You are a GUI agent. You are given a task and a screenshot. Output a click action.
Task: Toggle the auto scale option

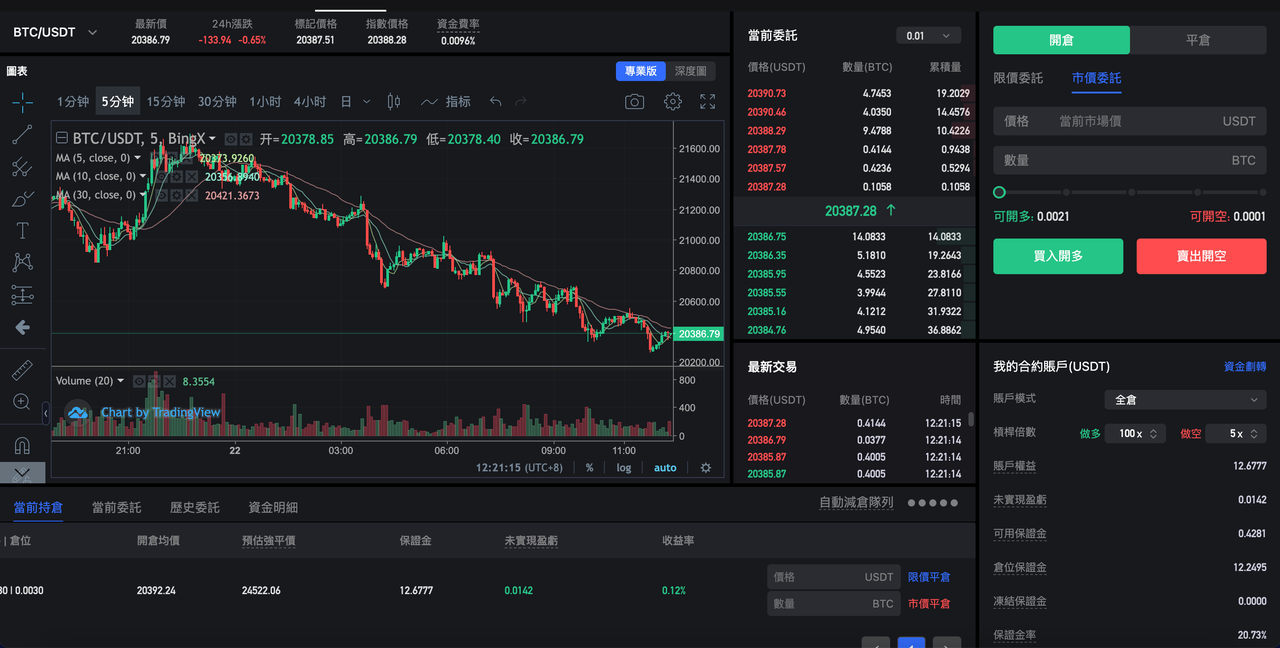click(665, 468)
